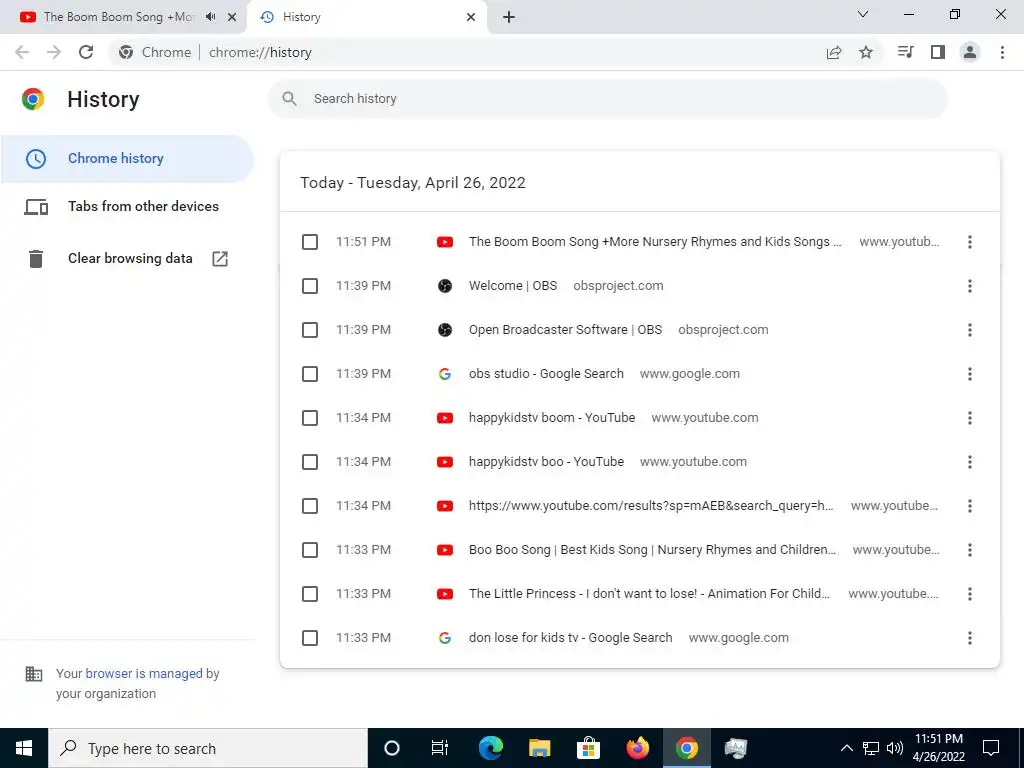Close the Boom Boom Song tab
This screenshot has width=1024, height=768.
click(232, 17)
